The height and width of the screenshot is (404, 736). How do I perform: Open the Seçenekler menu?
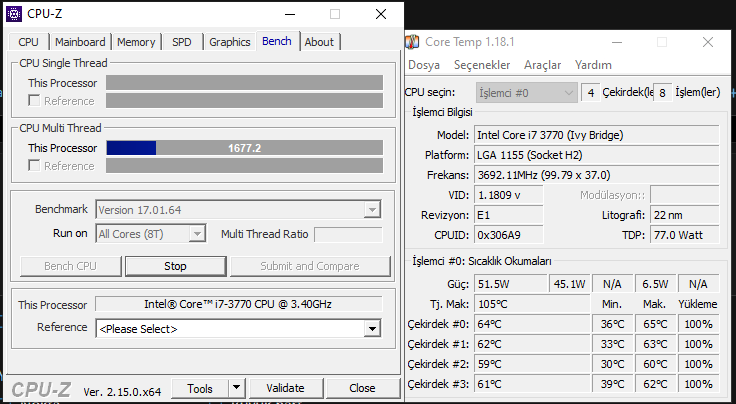click(x=482, y=65)
